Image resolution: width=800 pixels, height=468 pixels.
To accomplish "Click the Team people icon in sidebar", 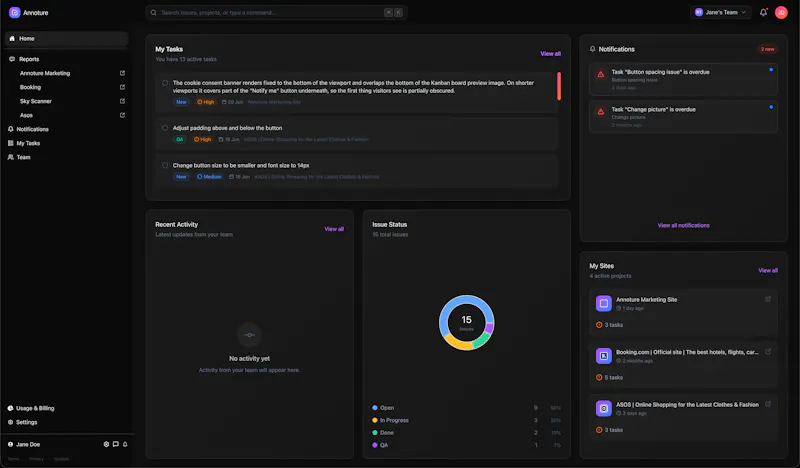I will point(11,157).
